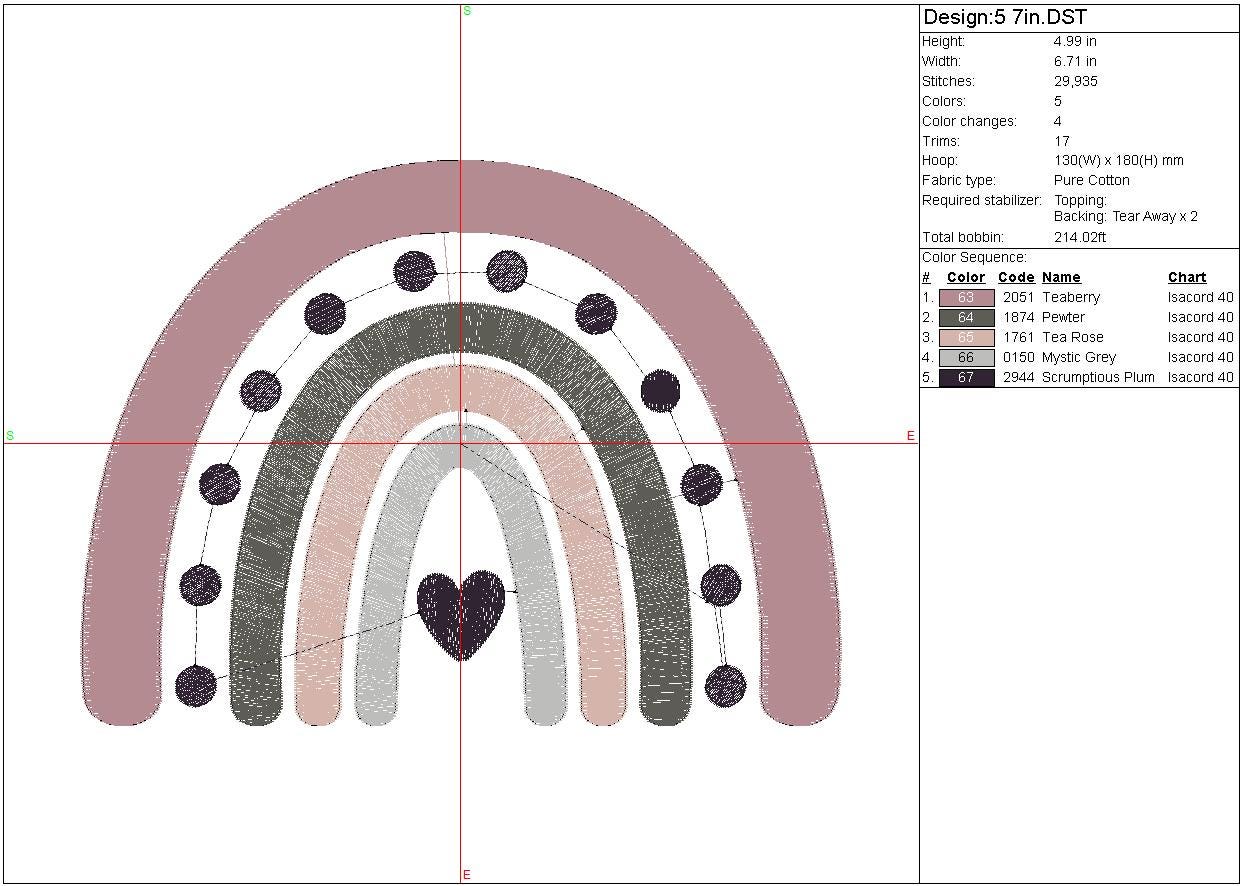Click the underlined Color column header
This screenshot has height=886, width=1244.
click(x=966, y=277)
